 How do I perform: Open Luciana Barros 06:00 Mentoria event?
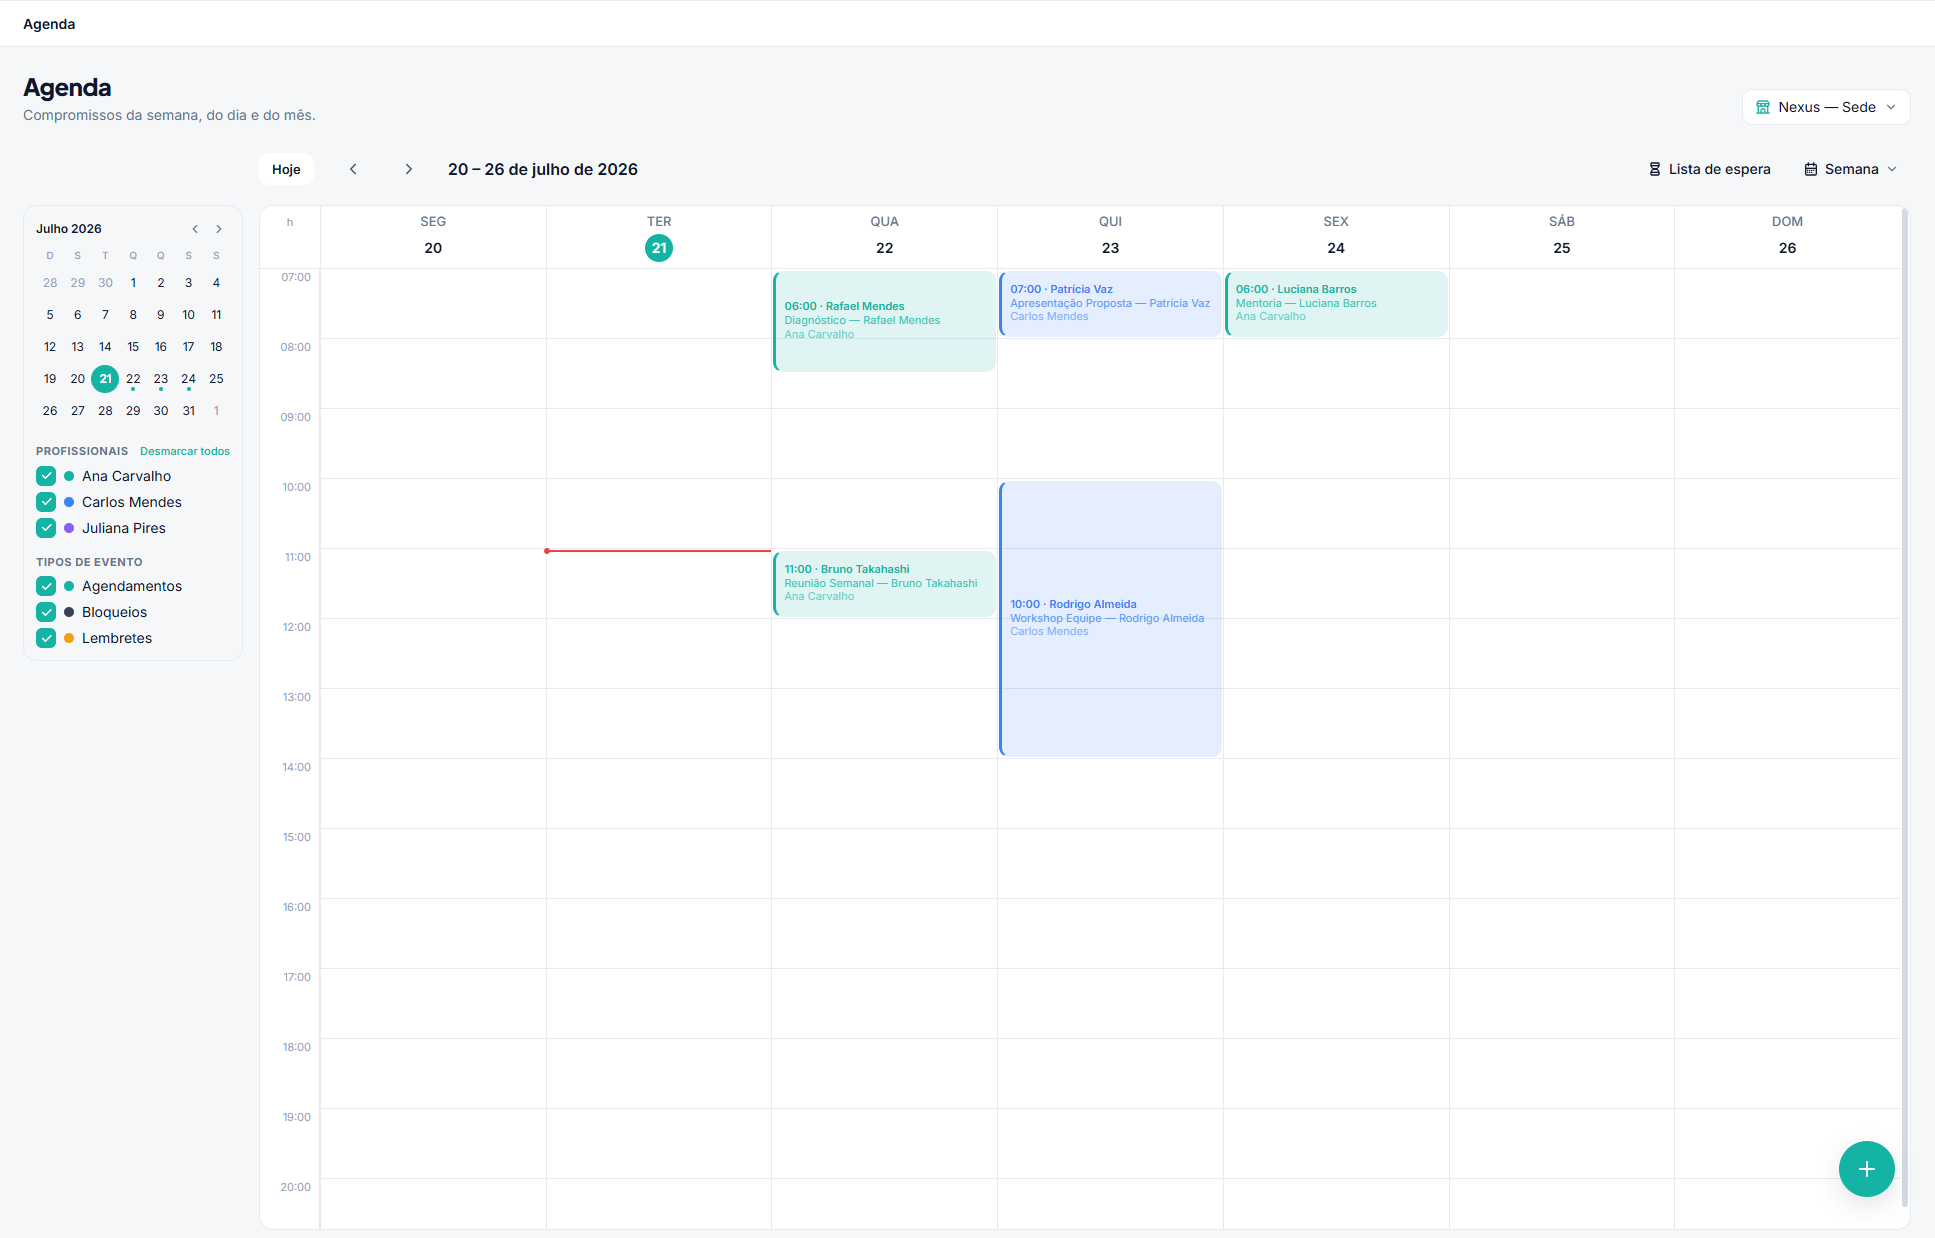click(x=1336, y=303)
